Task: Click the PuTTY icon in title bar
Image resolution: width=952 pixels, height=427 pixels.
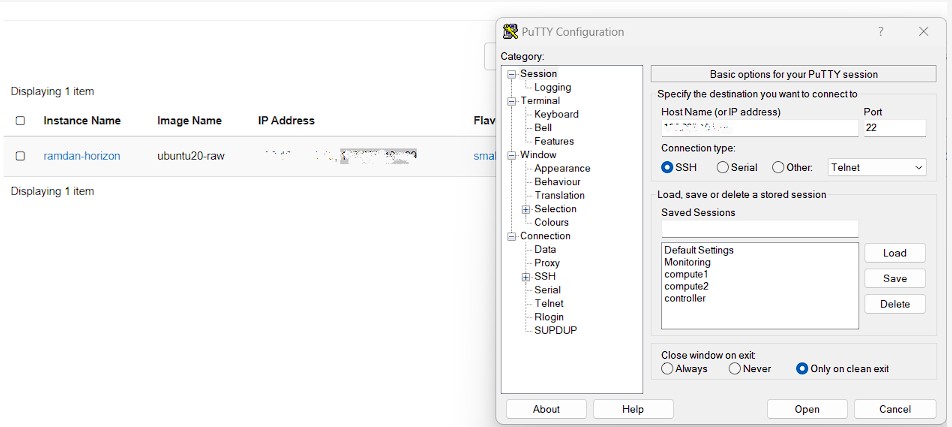Action: [511, 32]
